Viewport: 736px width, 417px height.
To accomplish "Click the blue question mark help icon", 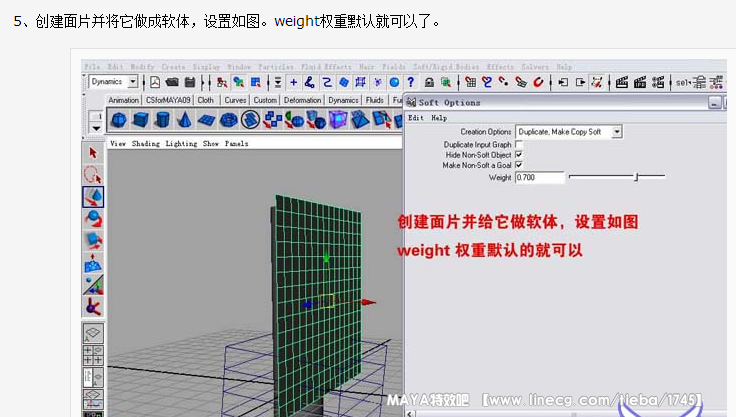I will 411,82.
